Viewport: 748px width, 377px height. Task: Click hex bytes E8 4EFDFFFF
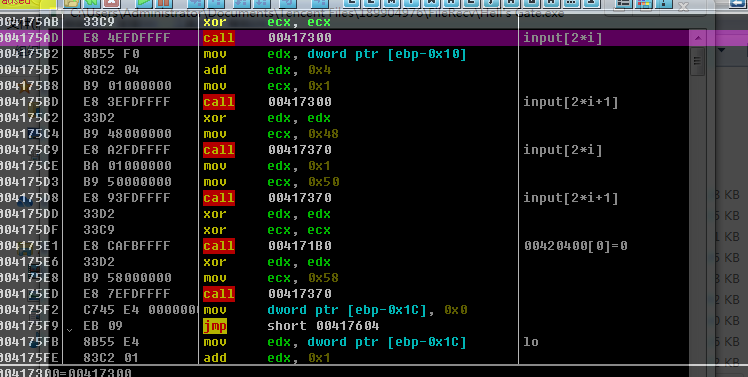pyautogui.click(x=127, y=38)
